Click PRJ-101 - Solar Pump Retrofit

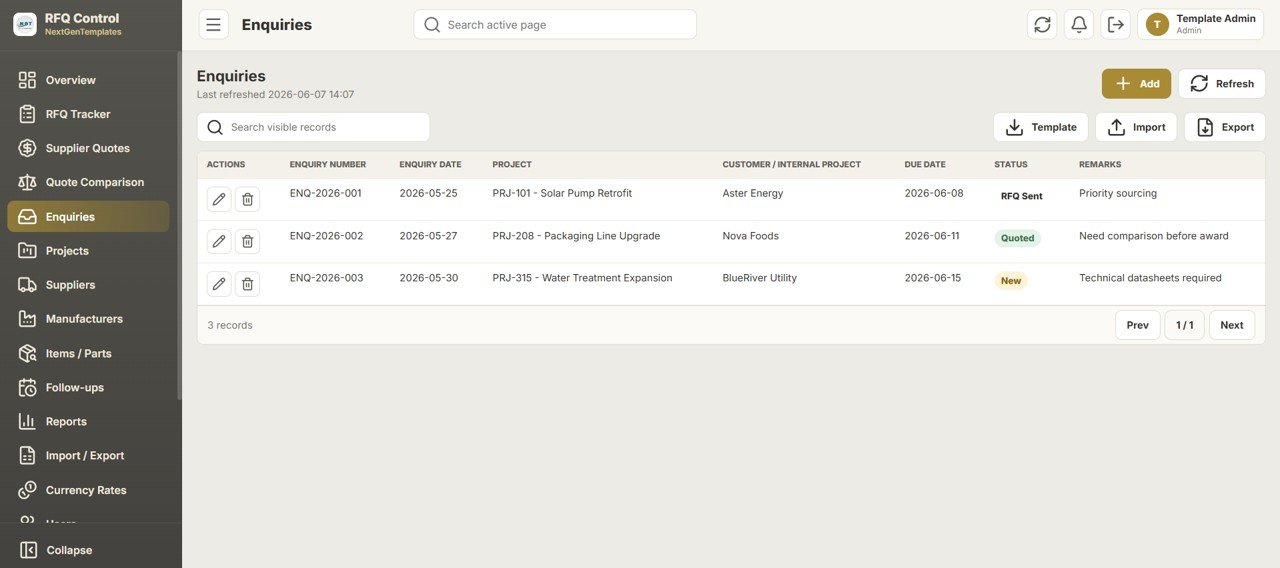[562, 193]
